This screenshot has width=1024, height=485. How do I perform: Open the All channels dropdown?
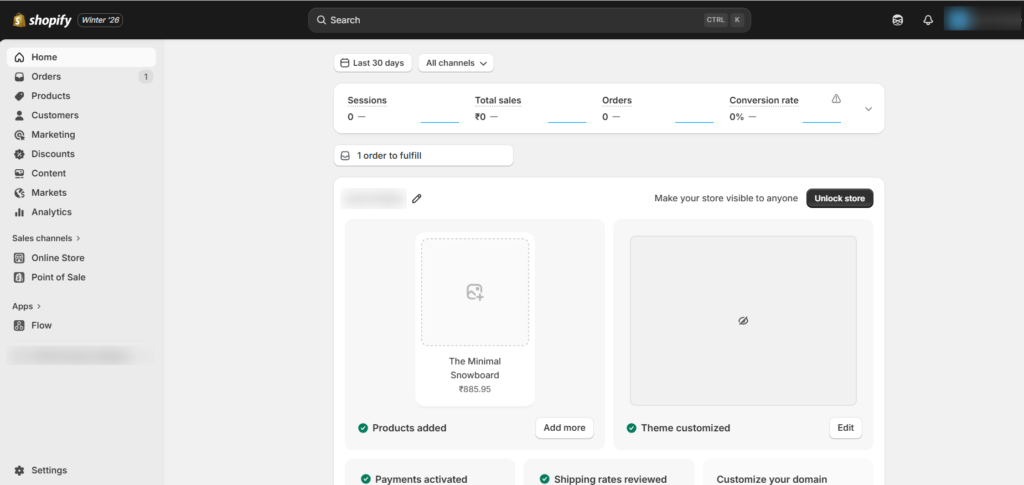[456, 63]
